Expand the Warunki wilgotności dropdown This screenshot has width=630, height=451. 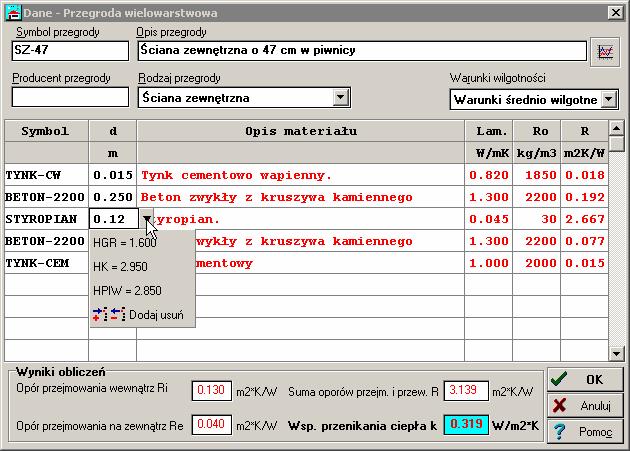pos(609,99)
